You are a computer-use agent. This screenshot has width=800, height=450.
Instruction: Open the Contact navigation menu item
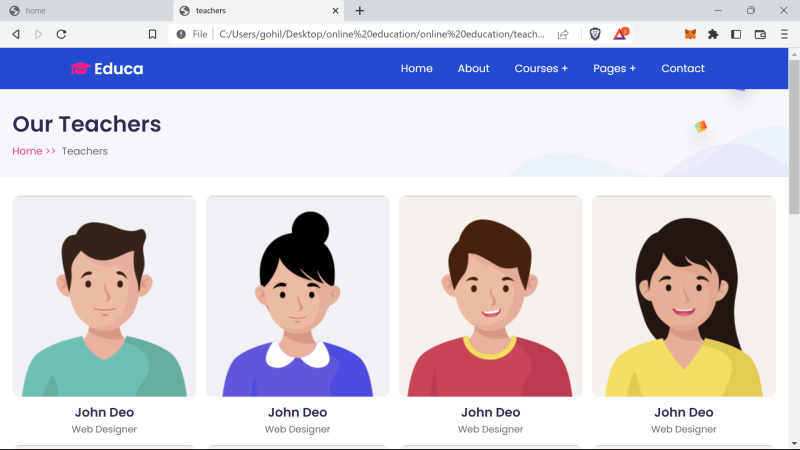coord(683,68)
